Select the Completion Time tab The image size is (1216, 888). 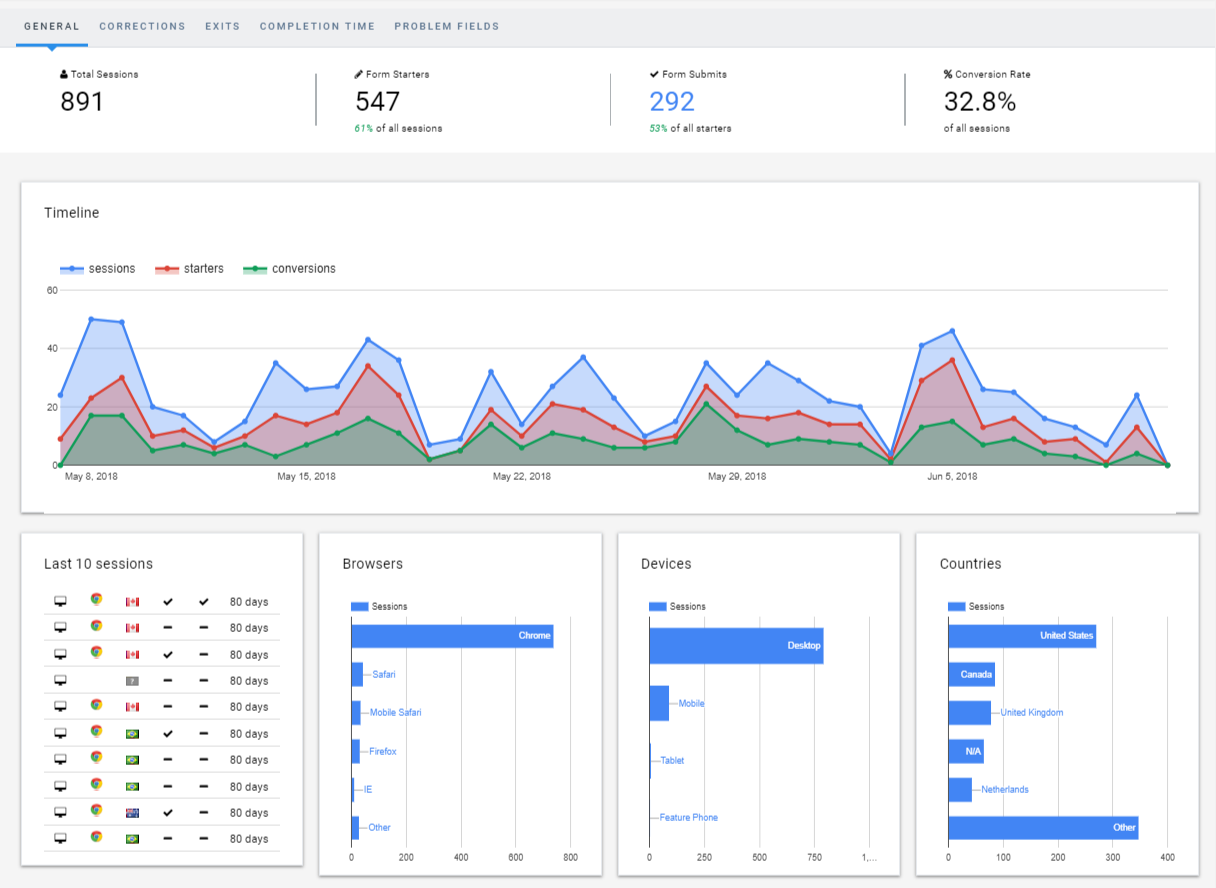pos(317,27)
